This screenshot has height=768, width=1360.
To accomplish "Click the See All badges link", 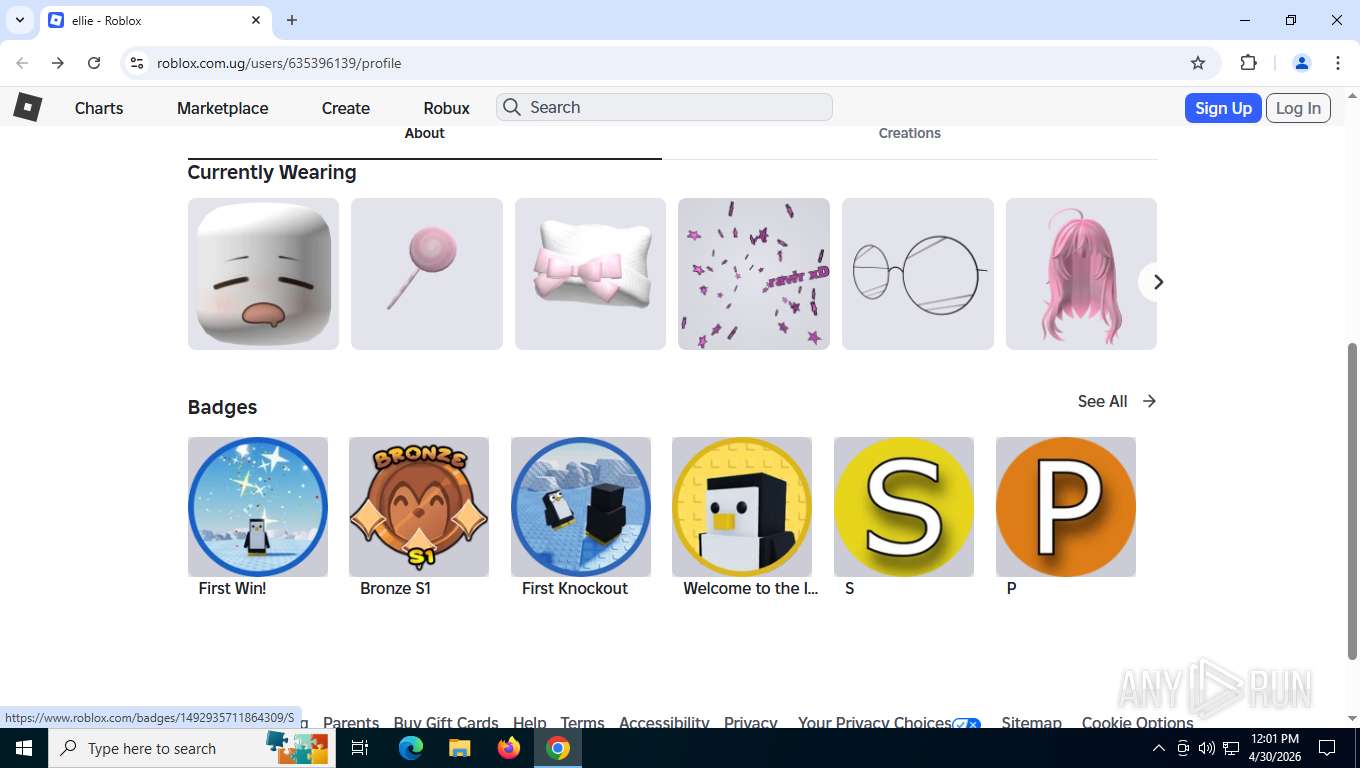I will (1102, 401).
